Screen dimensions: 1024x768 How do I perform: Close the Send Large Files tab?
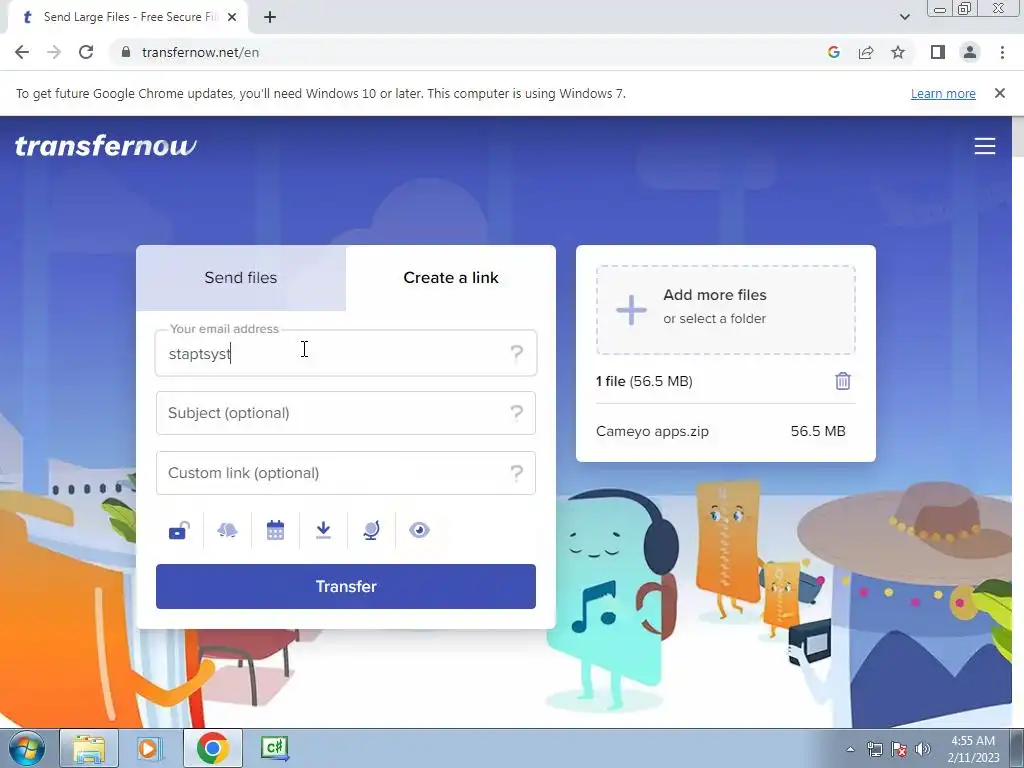coord(232,17)
